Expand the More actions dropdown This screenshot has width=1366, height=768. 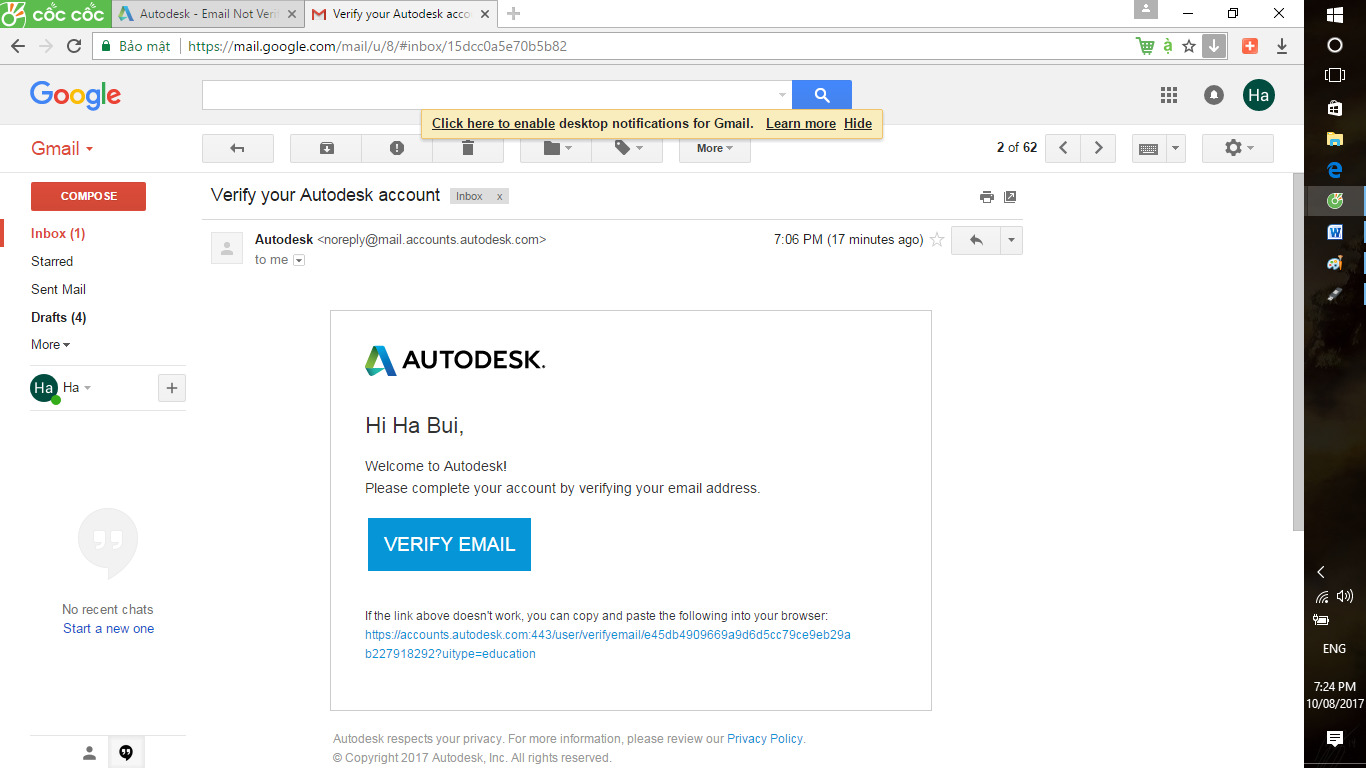click(x=714, y=148)
